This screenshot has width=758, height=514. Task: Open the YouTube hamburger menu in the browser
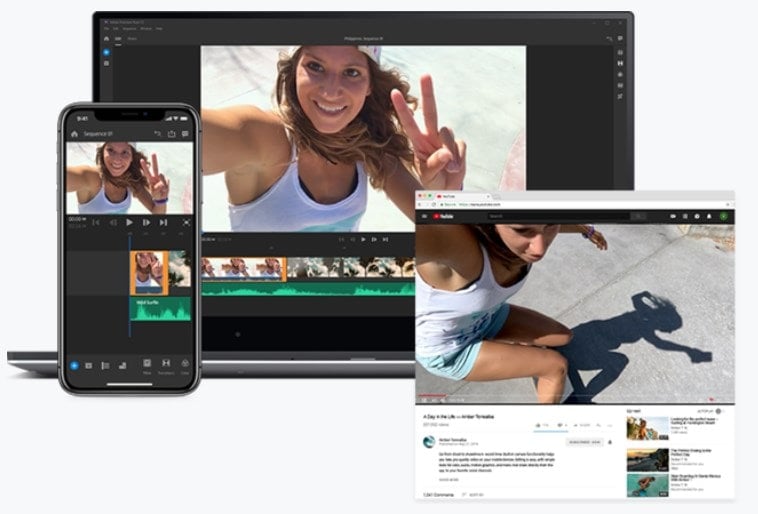tap(424, 217)
